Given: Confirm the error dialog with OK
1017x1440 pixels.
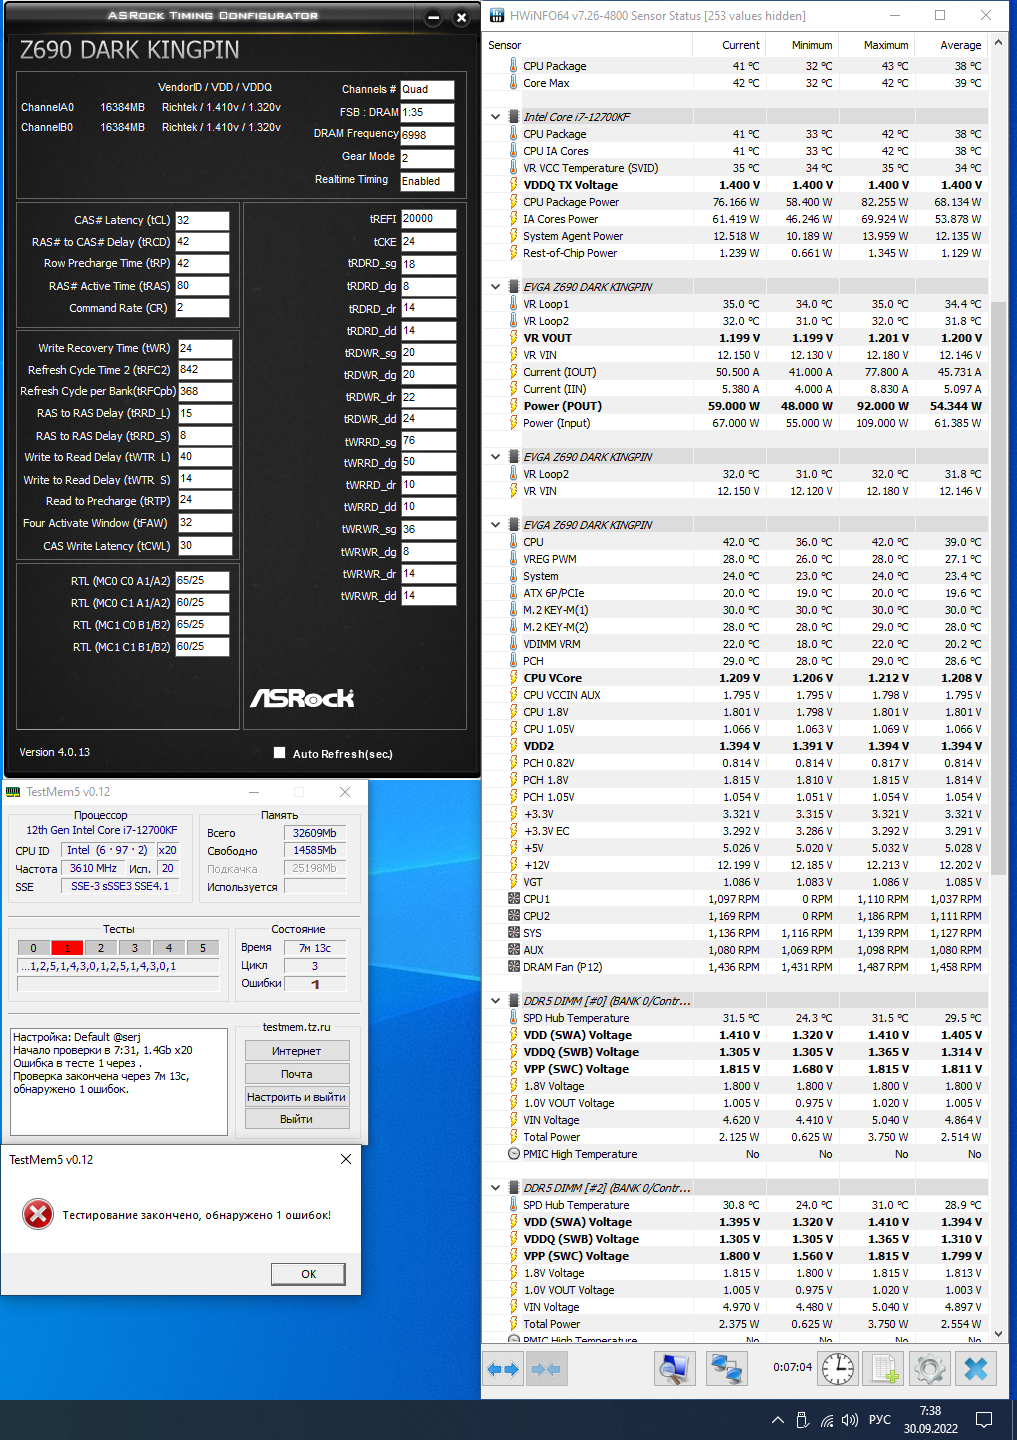Looking at the screenshot, I should coord(309,1274).
